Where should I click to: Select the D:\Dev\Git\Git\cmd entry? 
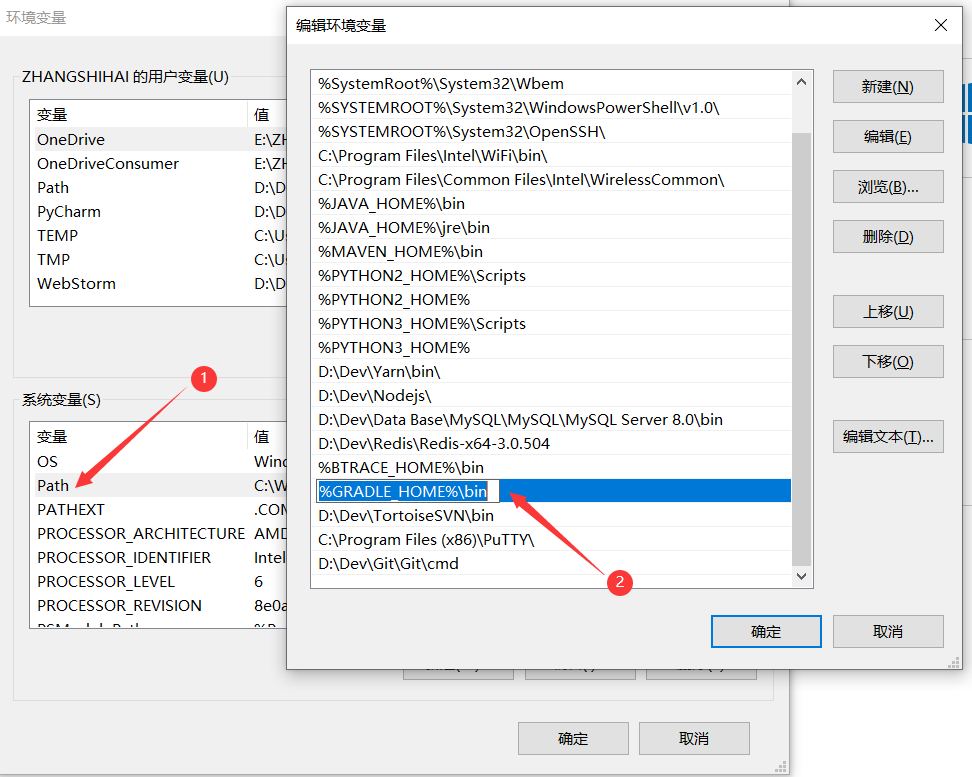coord(388,564)
